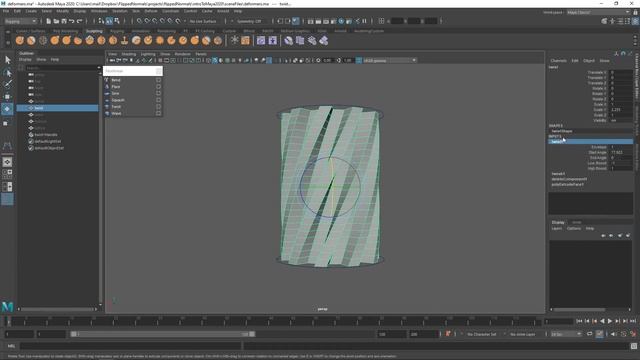The height and width of the screenshot is (360, 640).
Task: Click the Scale Y value field
Action: pos(621,109)
